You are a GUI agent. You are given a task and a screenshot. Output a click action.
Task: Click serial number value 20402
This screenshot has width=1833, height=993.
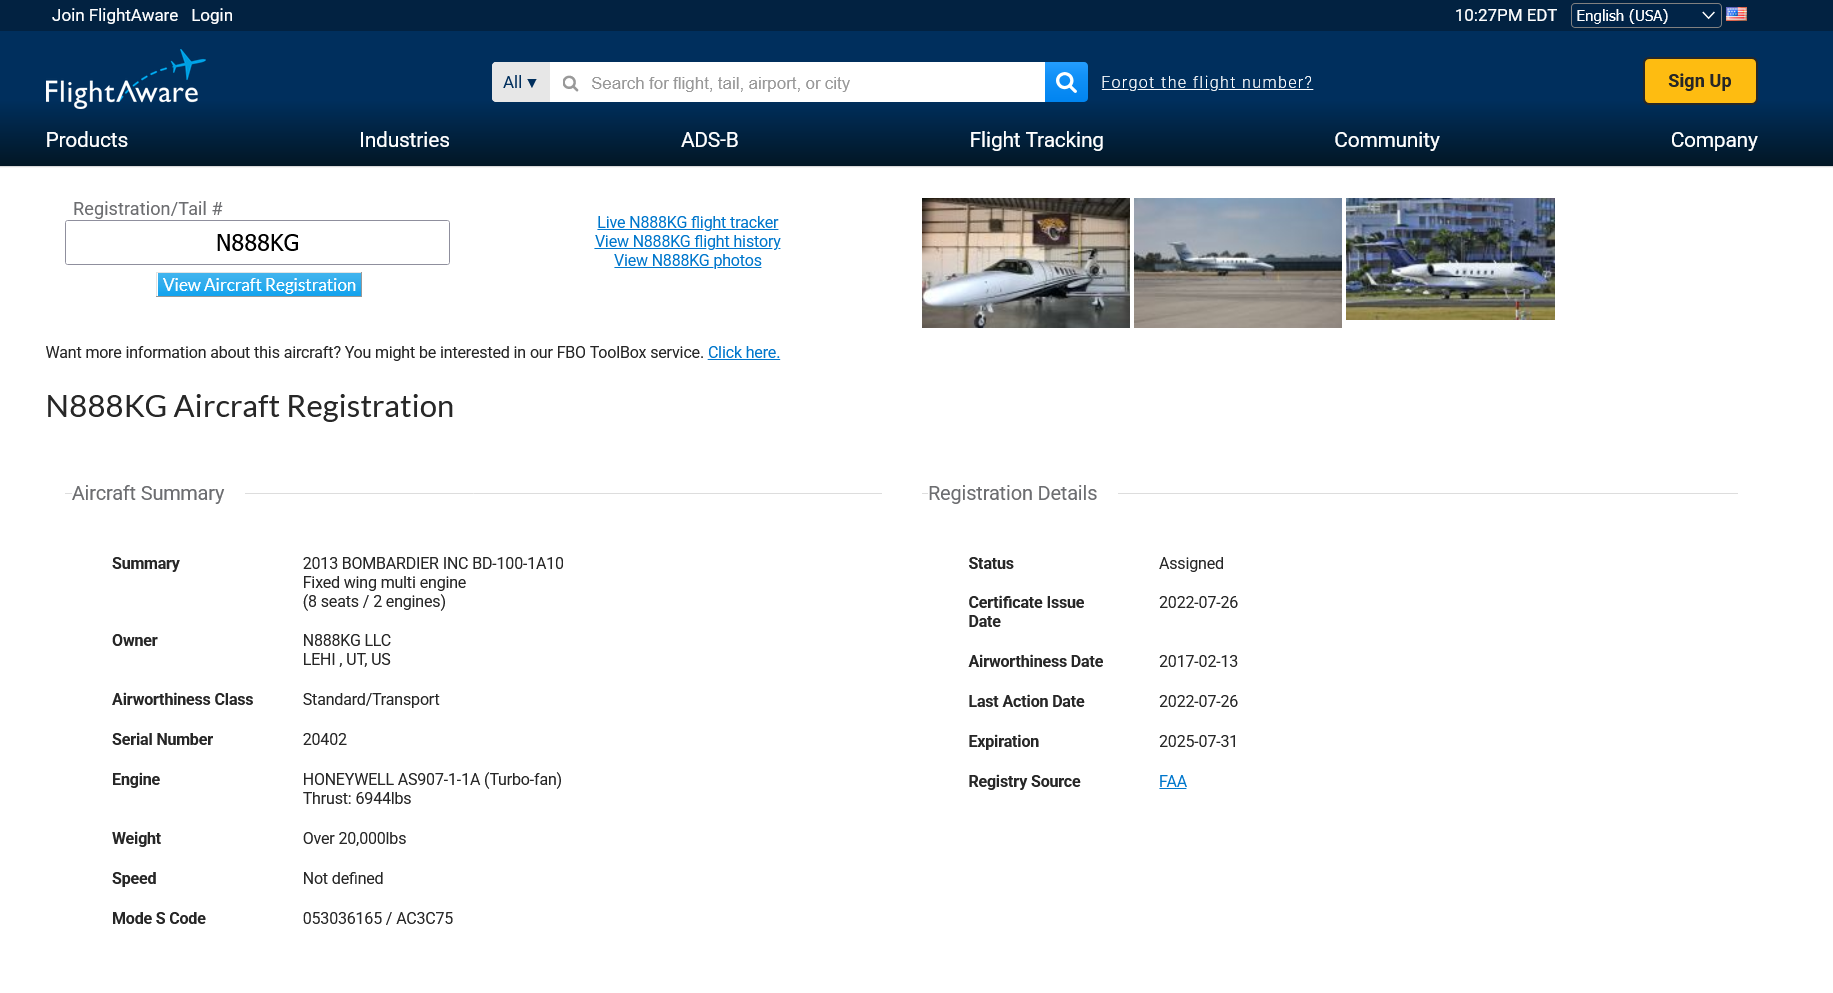pos(325,739)
